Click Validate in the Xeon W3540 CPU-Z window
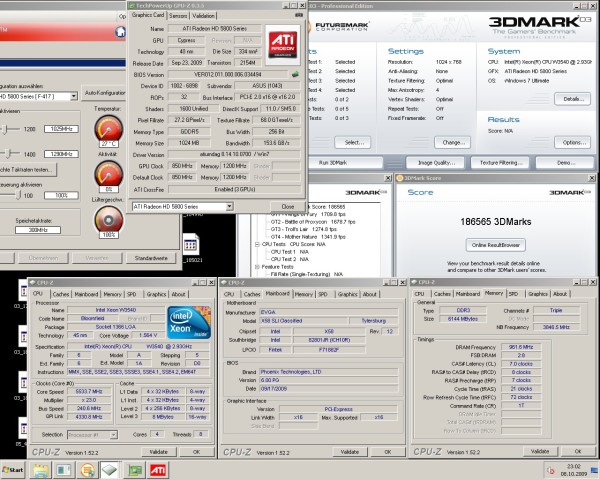The width and height of the screenshot is (600, 480). [x=158, y=452]
